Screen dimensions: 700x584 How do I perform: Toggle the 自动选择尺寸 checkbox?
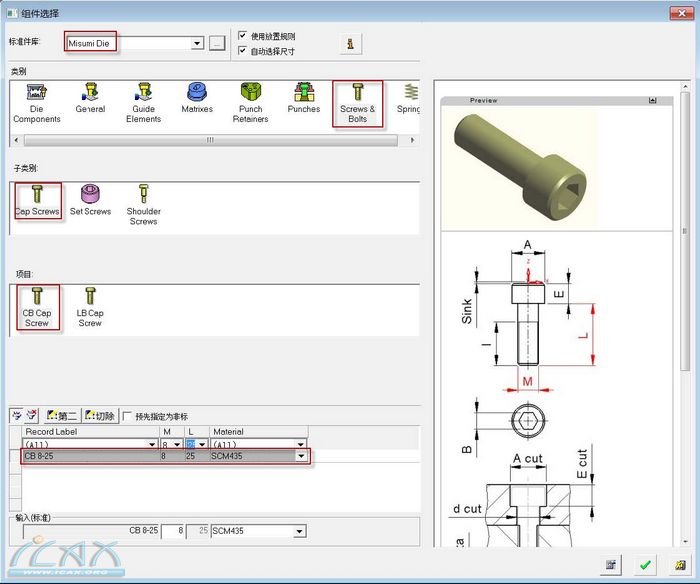[x=243, y=50]
